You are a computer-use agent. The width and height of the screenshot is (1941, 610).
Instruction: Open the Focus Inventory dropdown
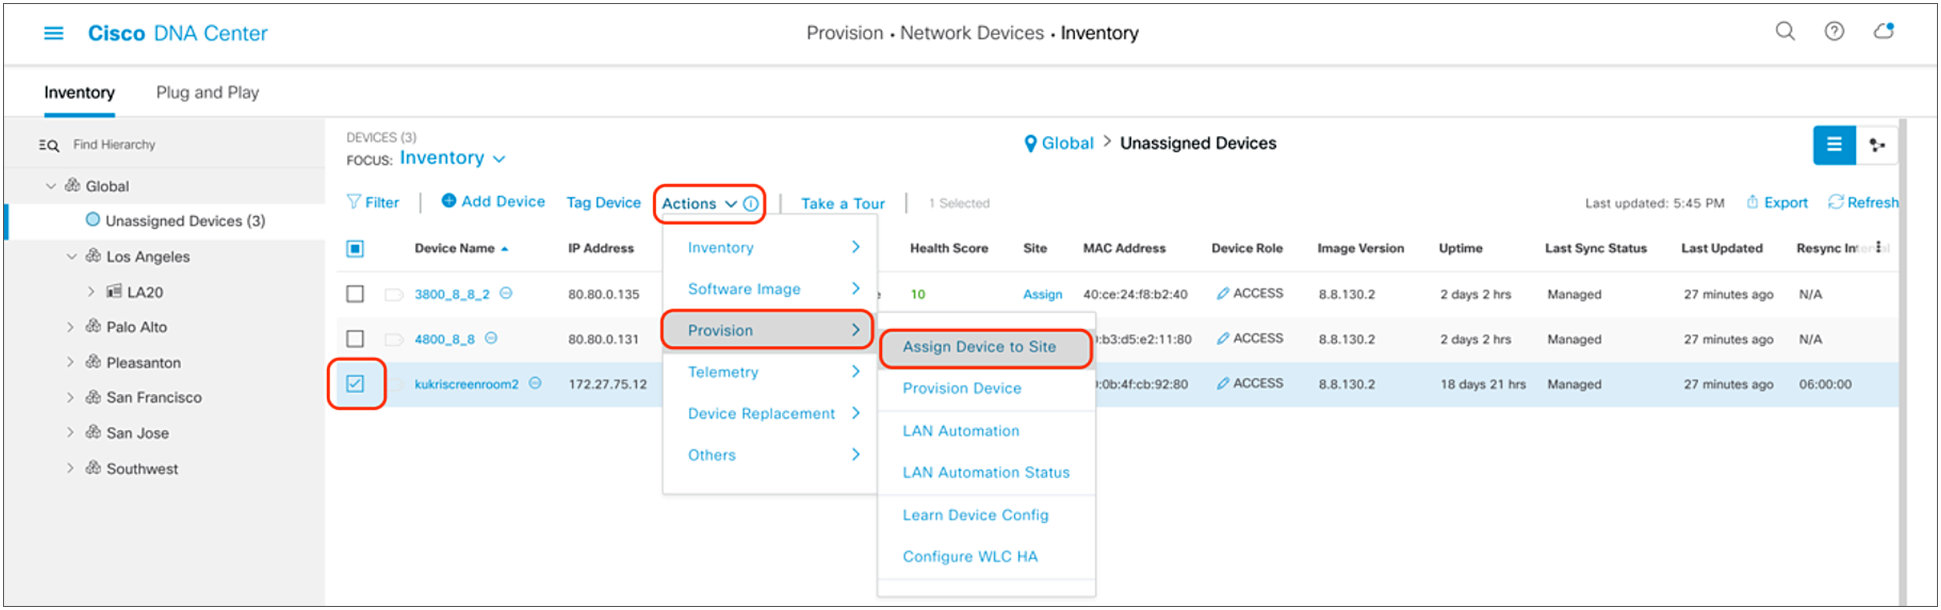coord(452,158)
